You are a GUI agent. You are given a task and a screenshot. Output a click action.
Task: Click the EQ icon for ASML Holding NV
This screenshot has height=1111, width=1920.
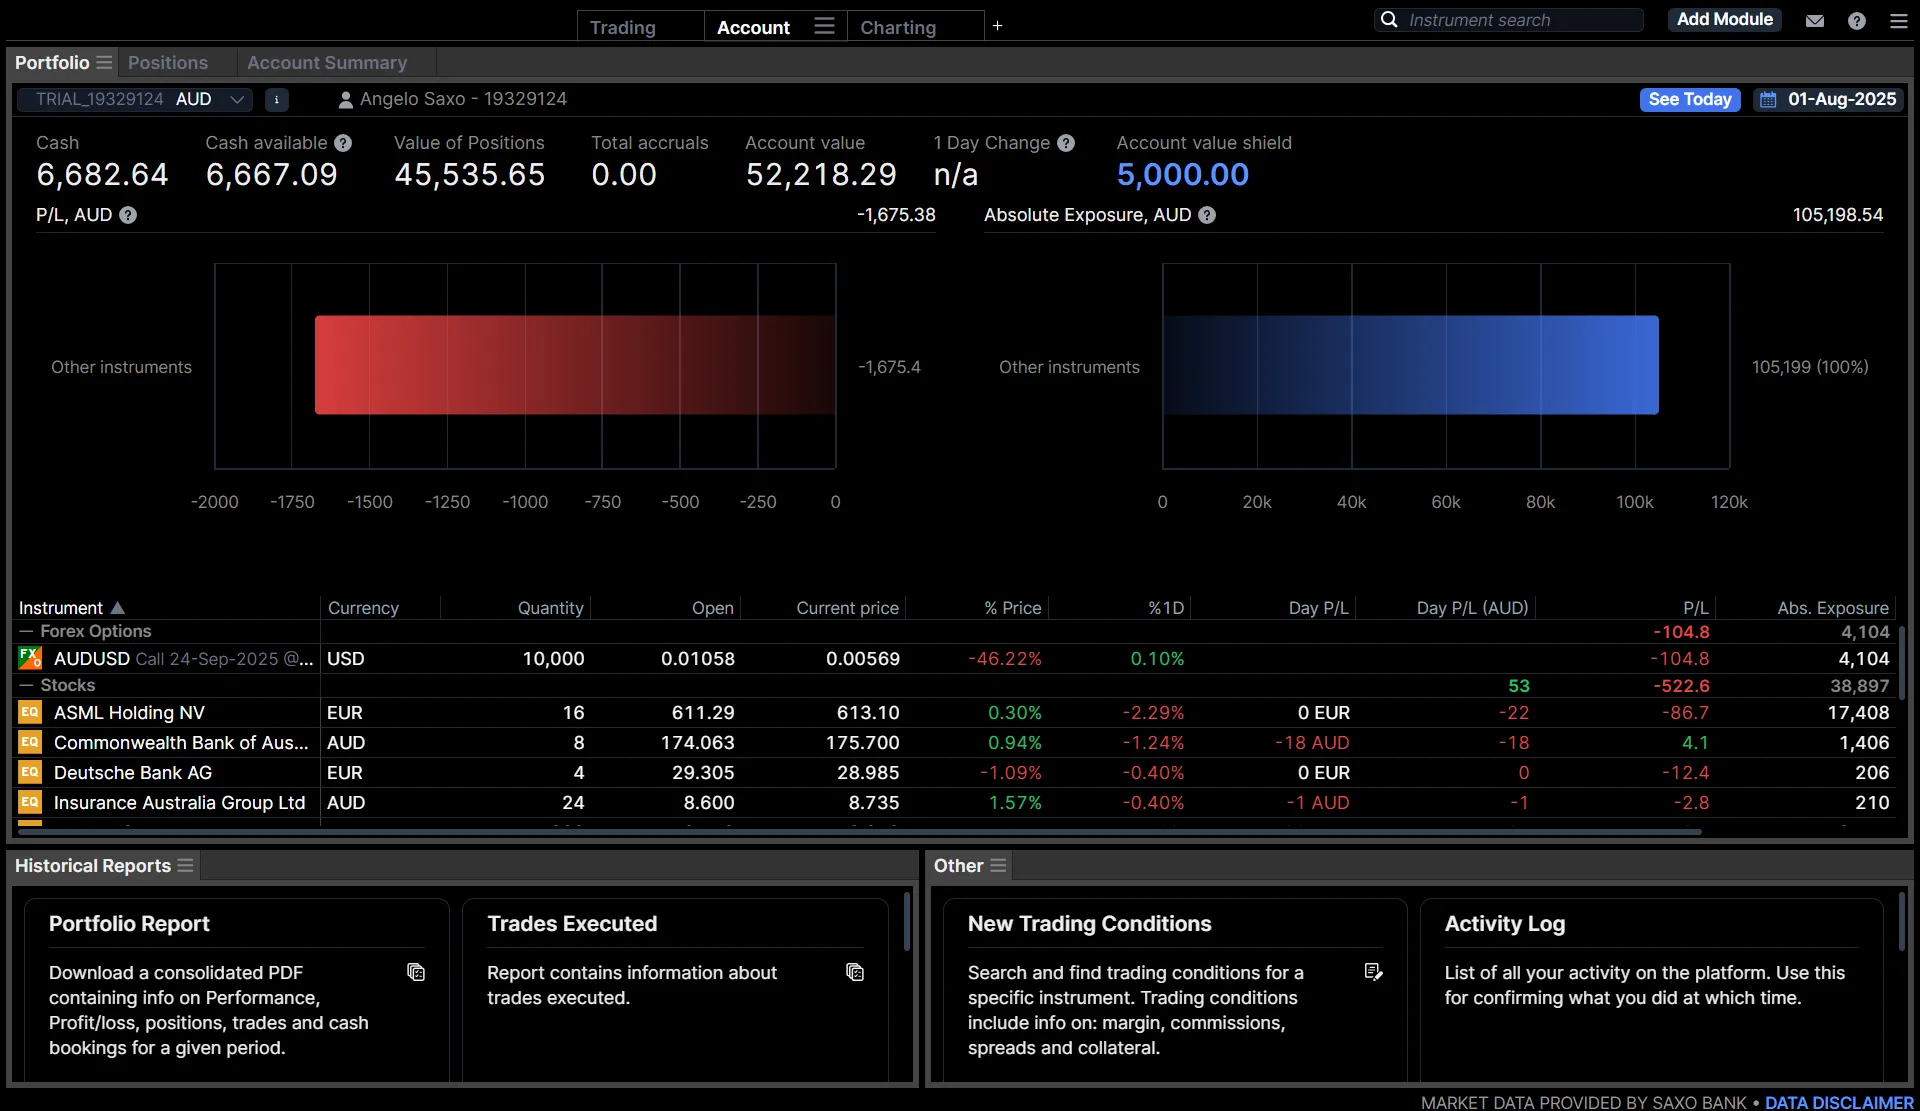tap(30, 712)
